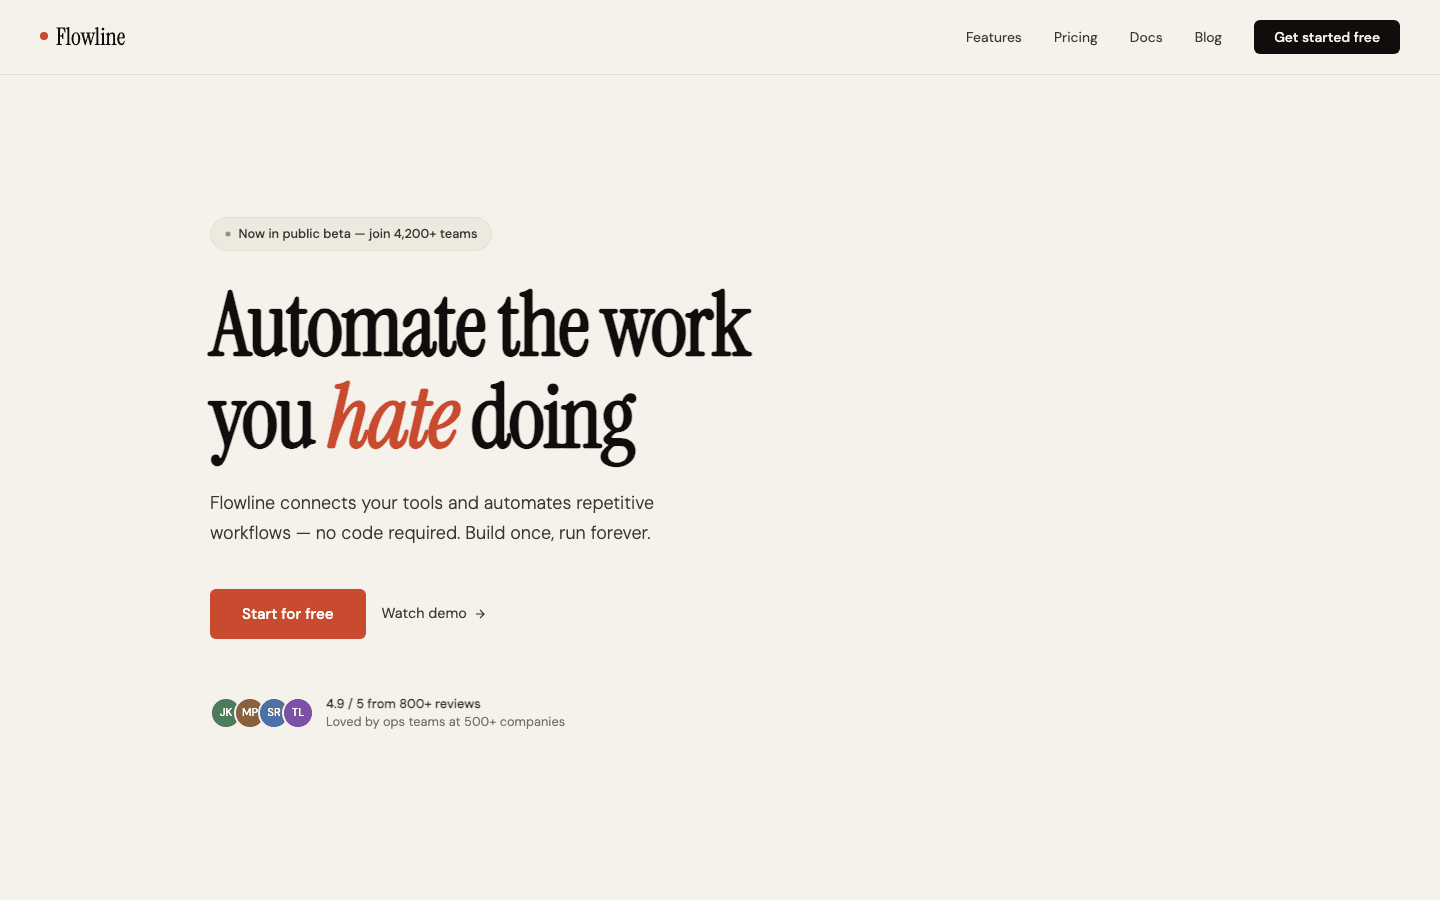Go to the Pricing page
Viewport: 1440px width, 900px height.
[1075, 37]
